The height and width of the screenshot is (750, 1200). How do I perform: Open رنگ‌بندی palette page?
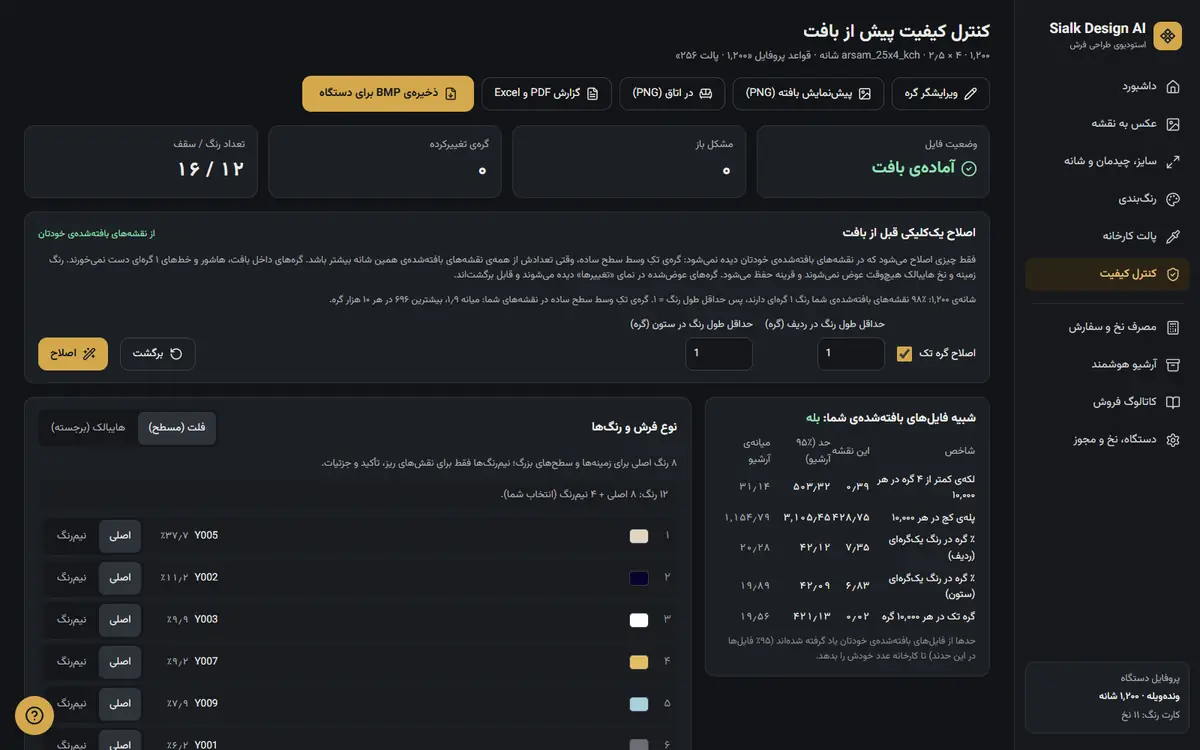[x=1107, y=198]
